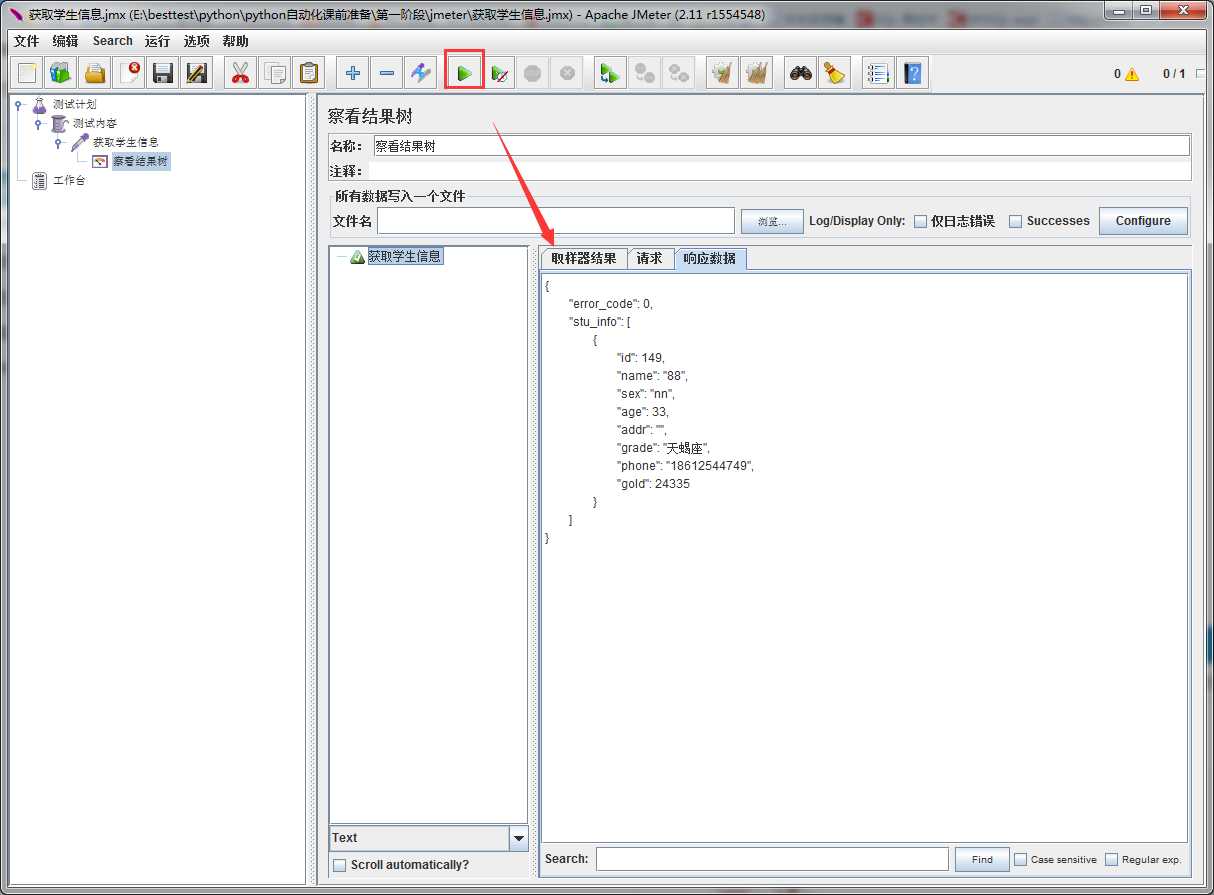Select 测试计划 node in left tree
This screenshot has height=895, width=1214.
click(74, 105)
